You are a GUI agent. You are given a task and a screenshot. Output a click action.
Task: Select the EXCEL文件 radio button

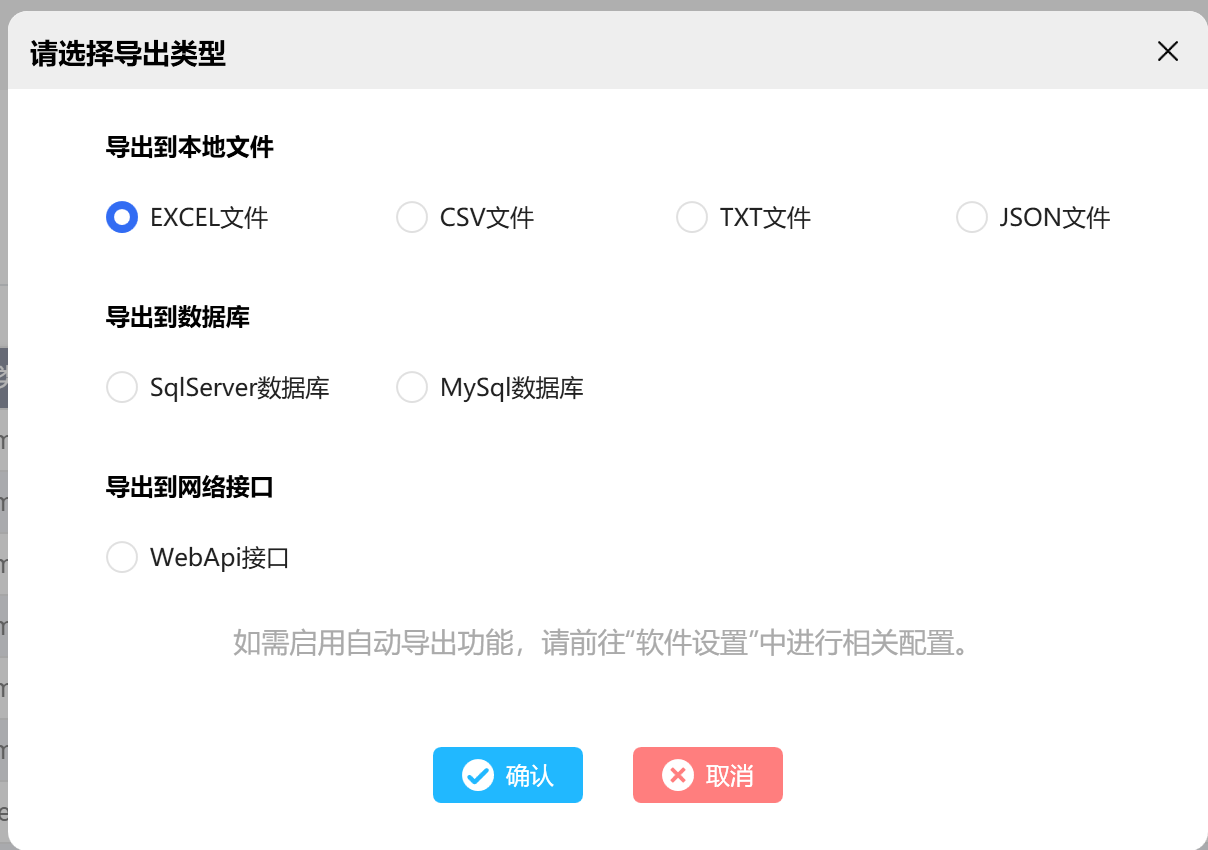click(x=122, y=217)
